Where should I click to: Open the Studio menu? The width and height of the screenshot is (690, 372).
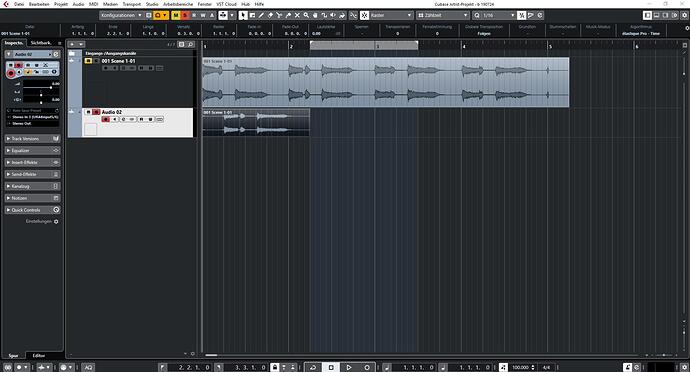tap(152, 4)
